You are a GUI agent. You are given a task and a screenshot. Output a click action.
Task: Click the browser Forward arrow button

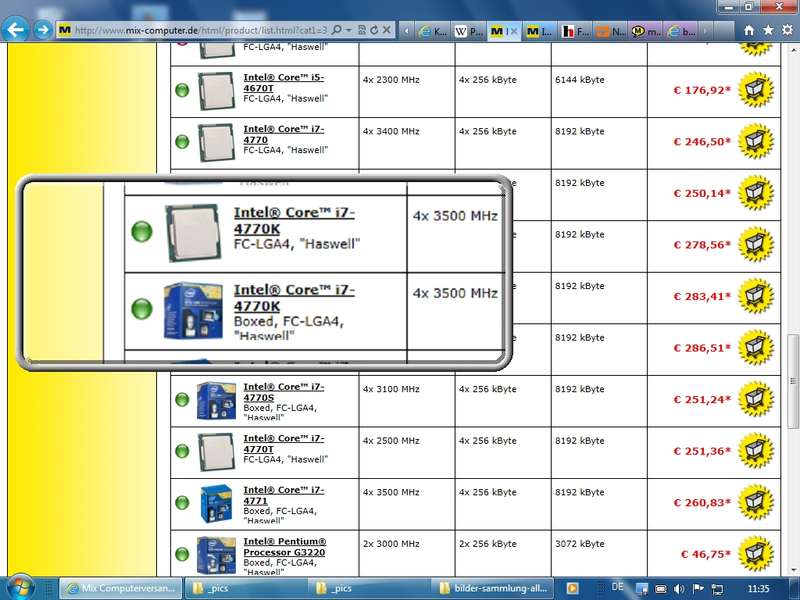coord(43,30)
